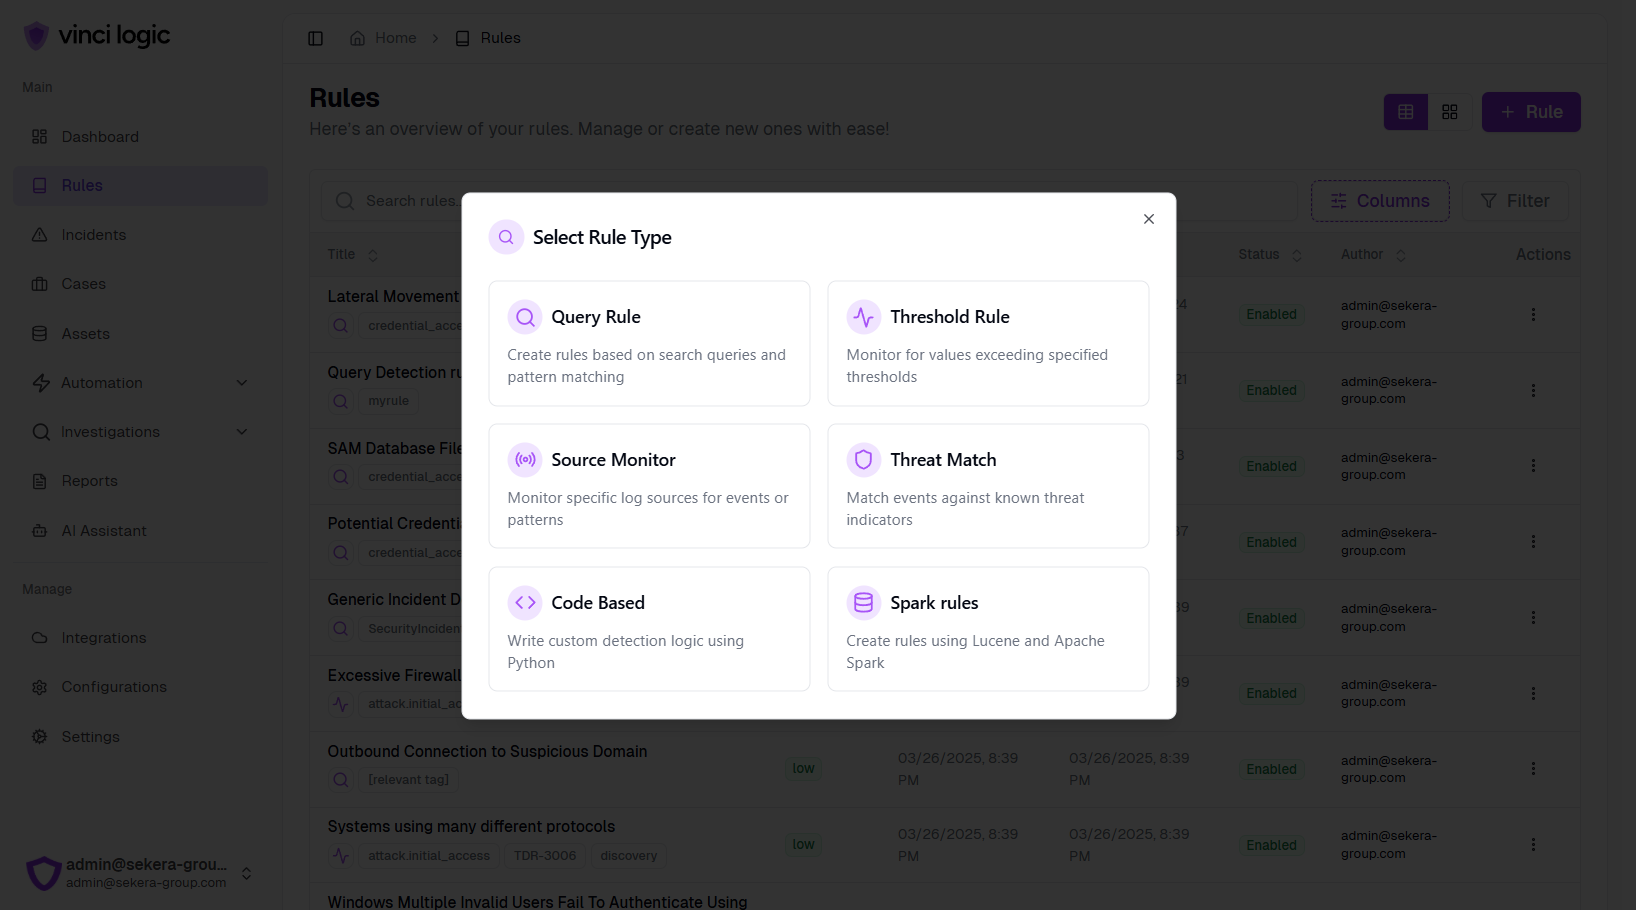Open the Columns selector
Image resolution: width=1636 pixels, height=910 pixels.
(x=1379, y=201)
